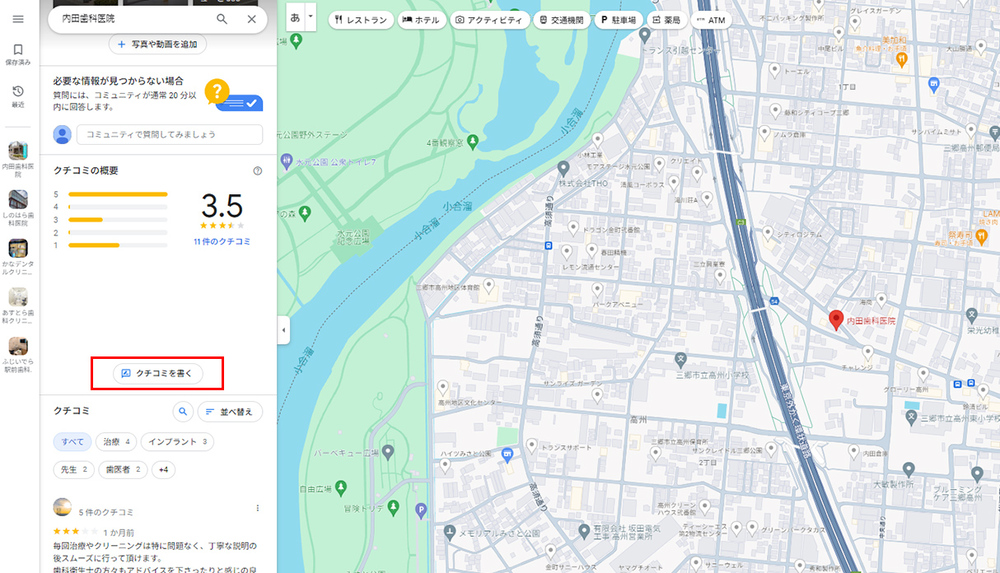This screenshot has height=573, width=1000.
Task: Open the hamburger menu icon
Action: 18,19
